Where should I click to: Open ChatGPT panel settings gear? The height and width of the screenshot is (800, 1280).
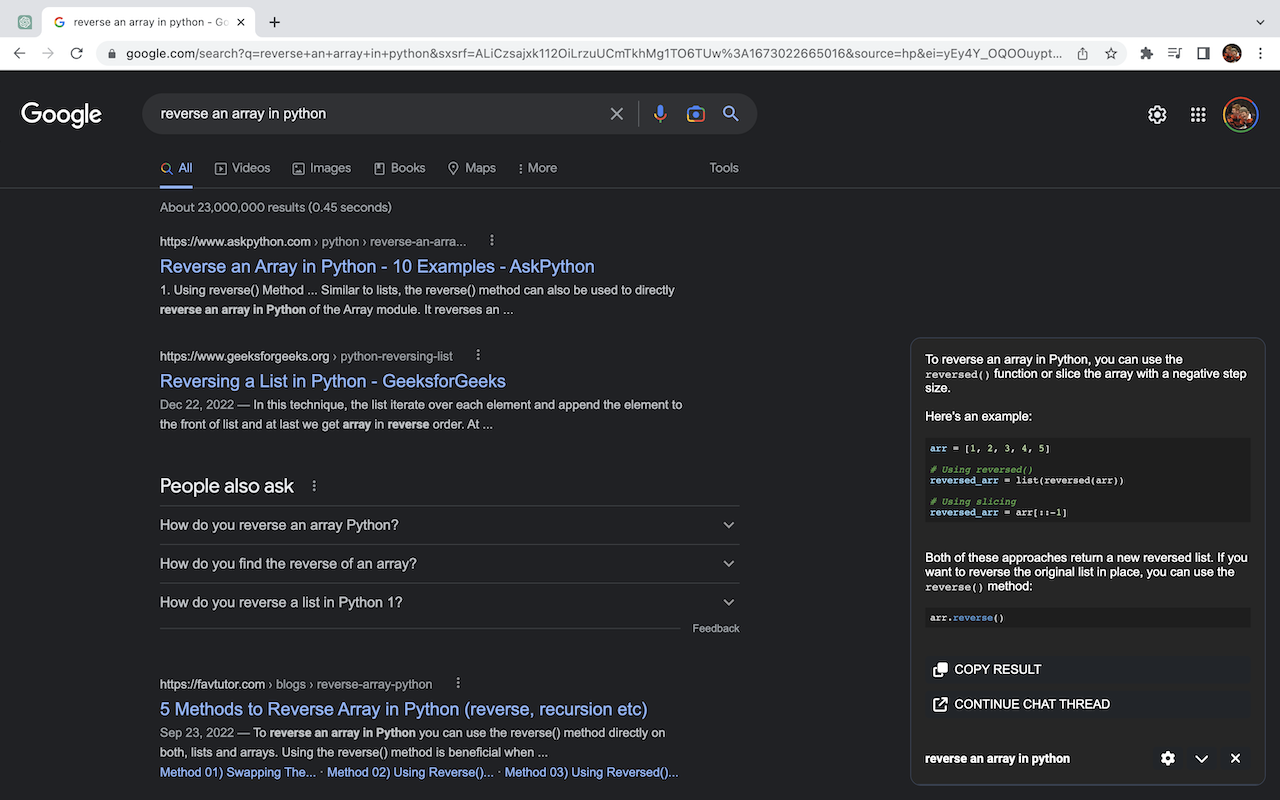pos(1168,759)
